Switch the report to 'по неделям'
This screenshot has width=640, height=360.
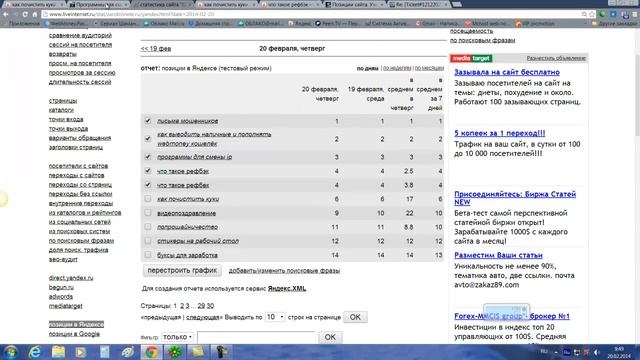click(397, 68)
